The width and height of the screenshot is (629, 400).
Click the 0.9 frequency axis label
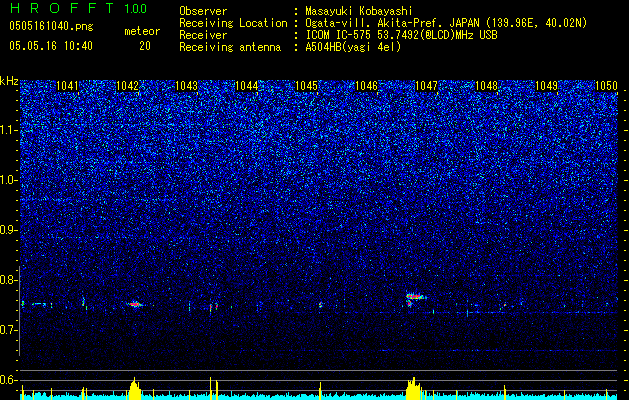click(x=9, y=230)
